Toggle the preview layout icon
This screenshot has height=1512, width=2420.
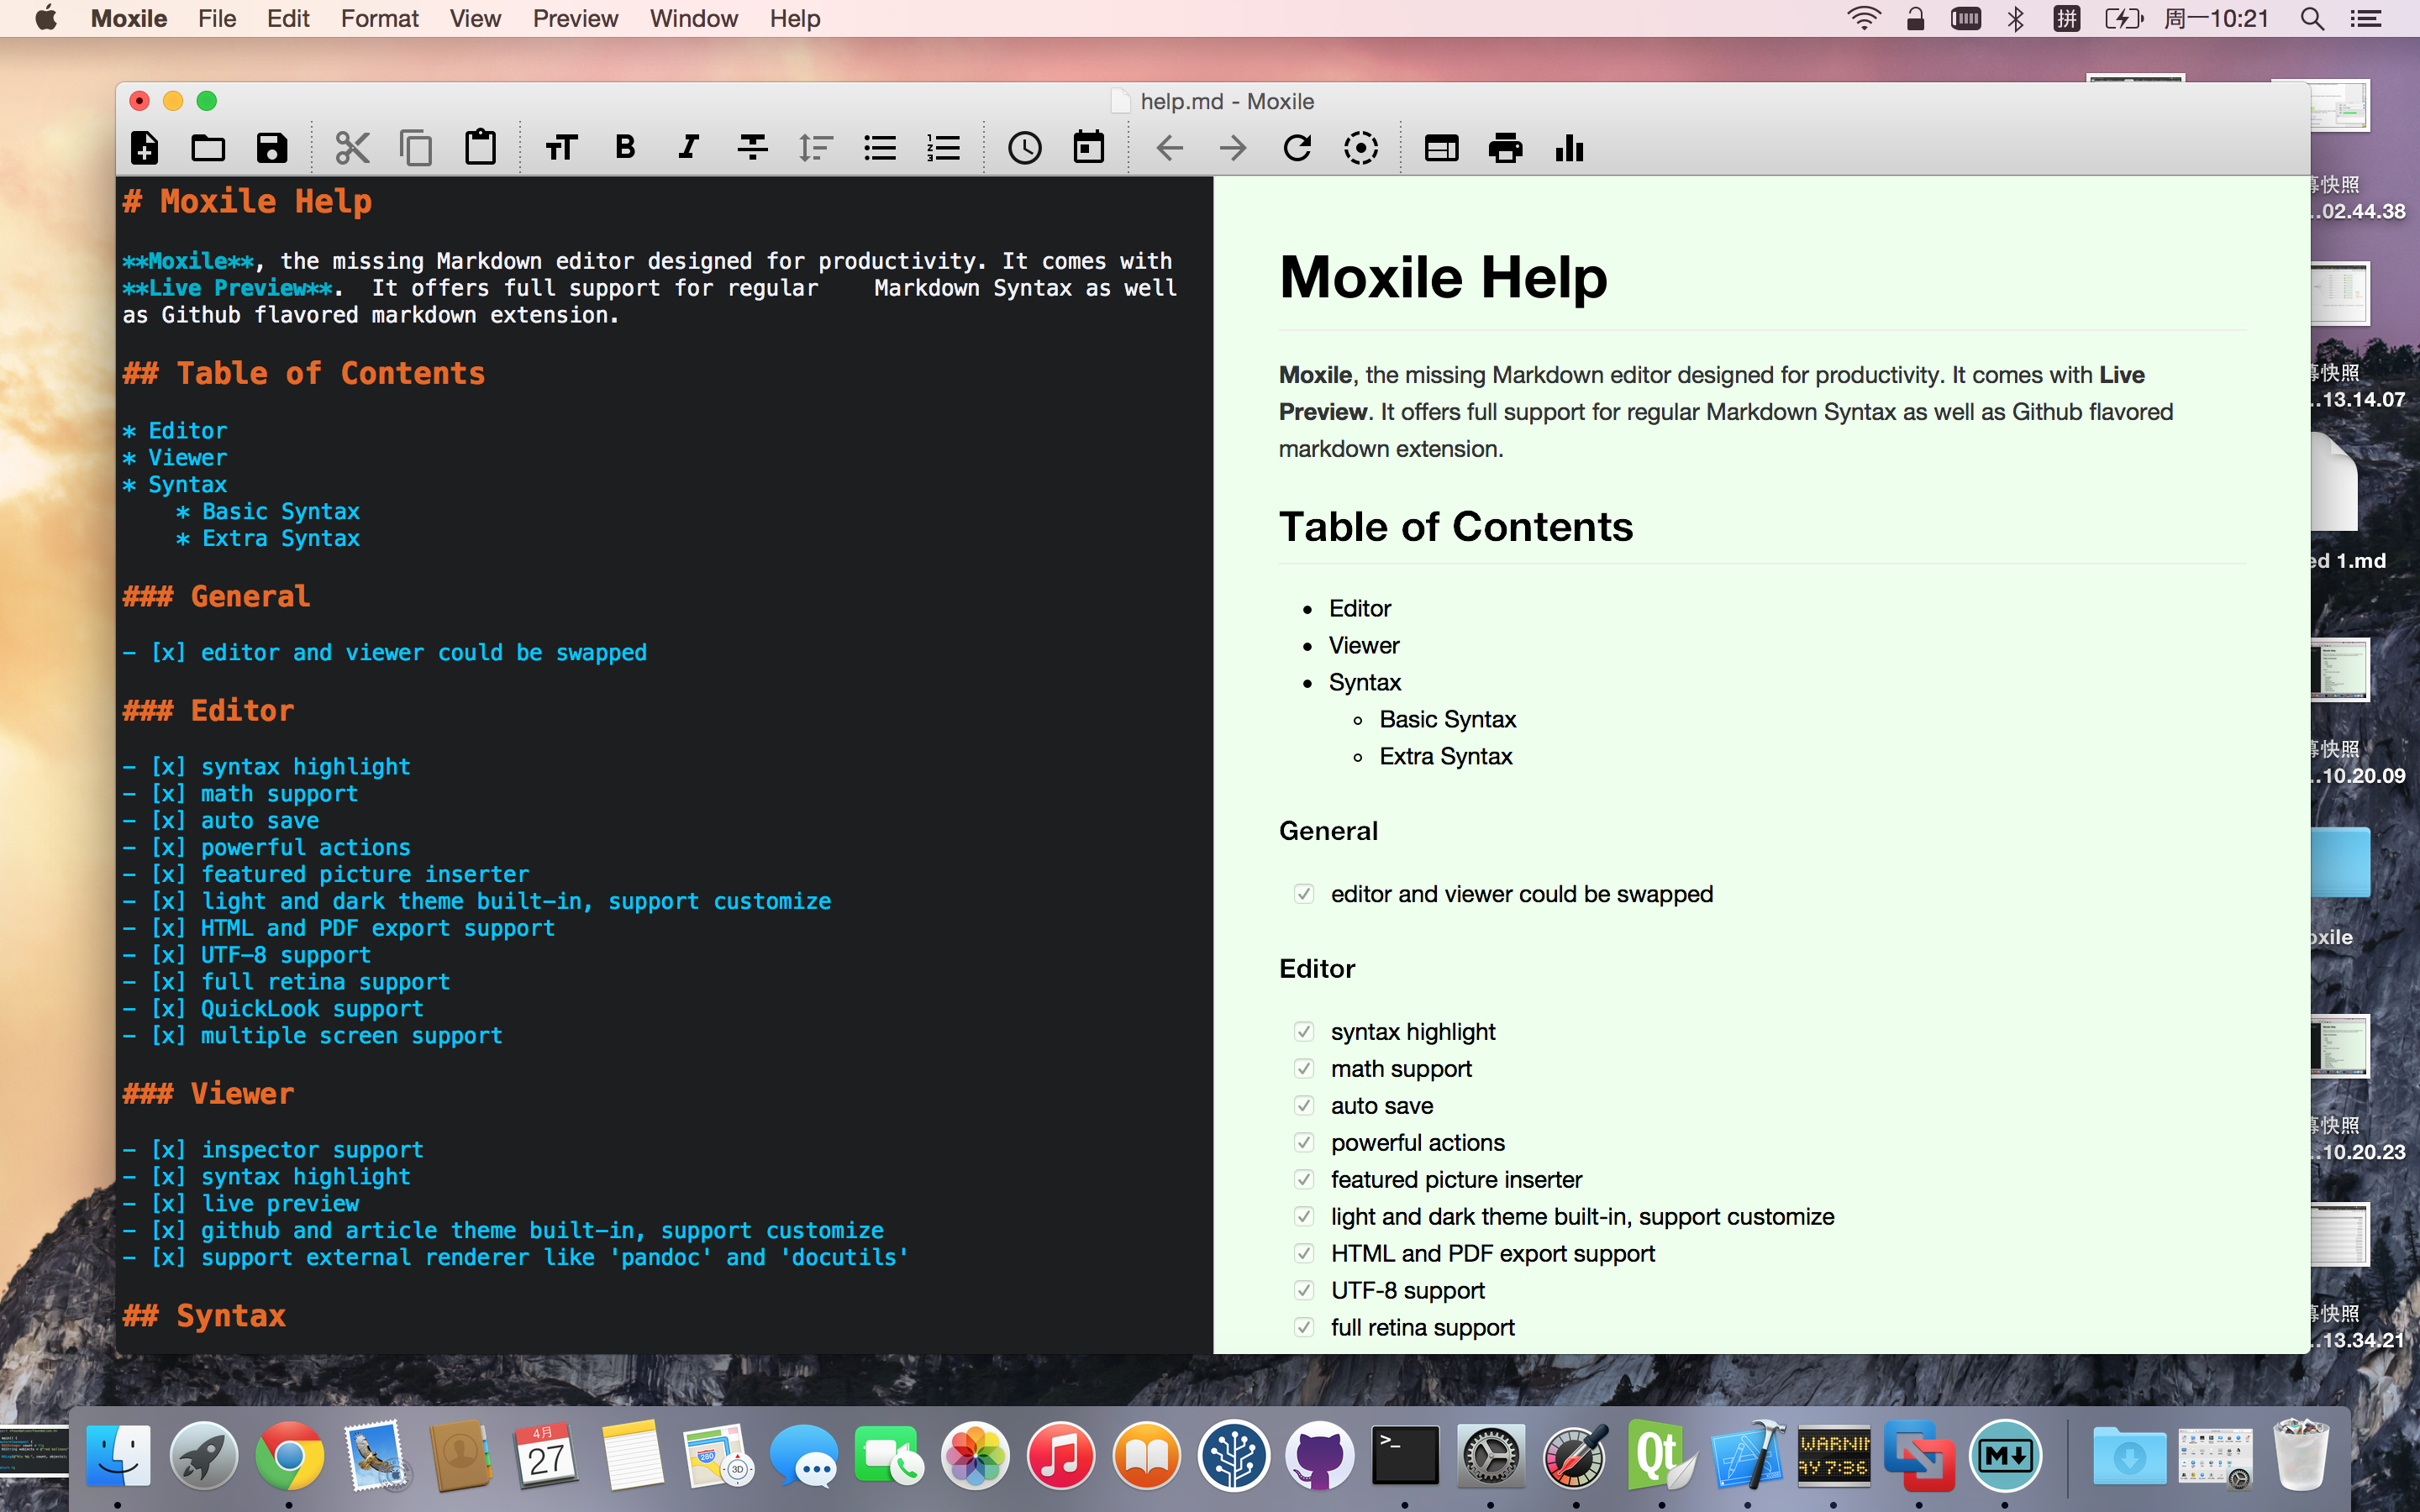click(x=1441, y=148)
